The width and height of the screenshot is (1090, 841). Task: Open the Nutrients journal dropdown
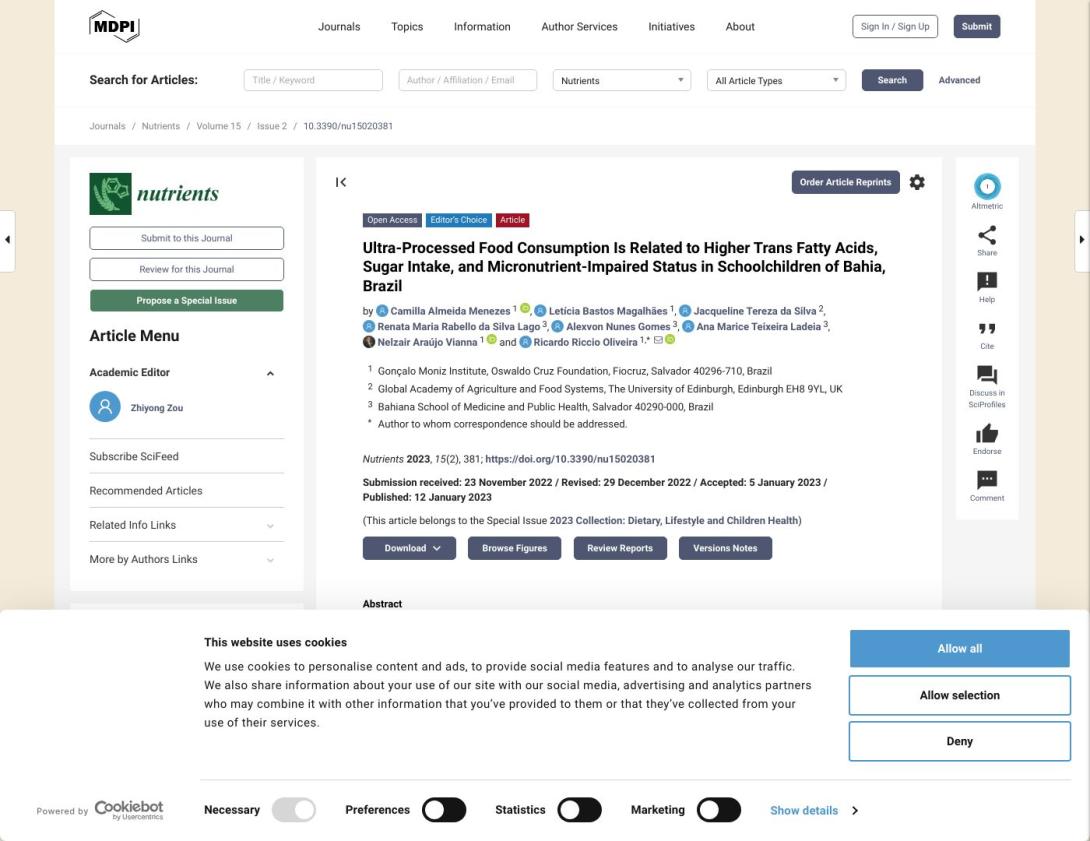[621, 80]
